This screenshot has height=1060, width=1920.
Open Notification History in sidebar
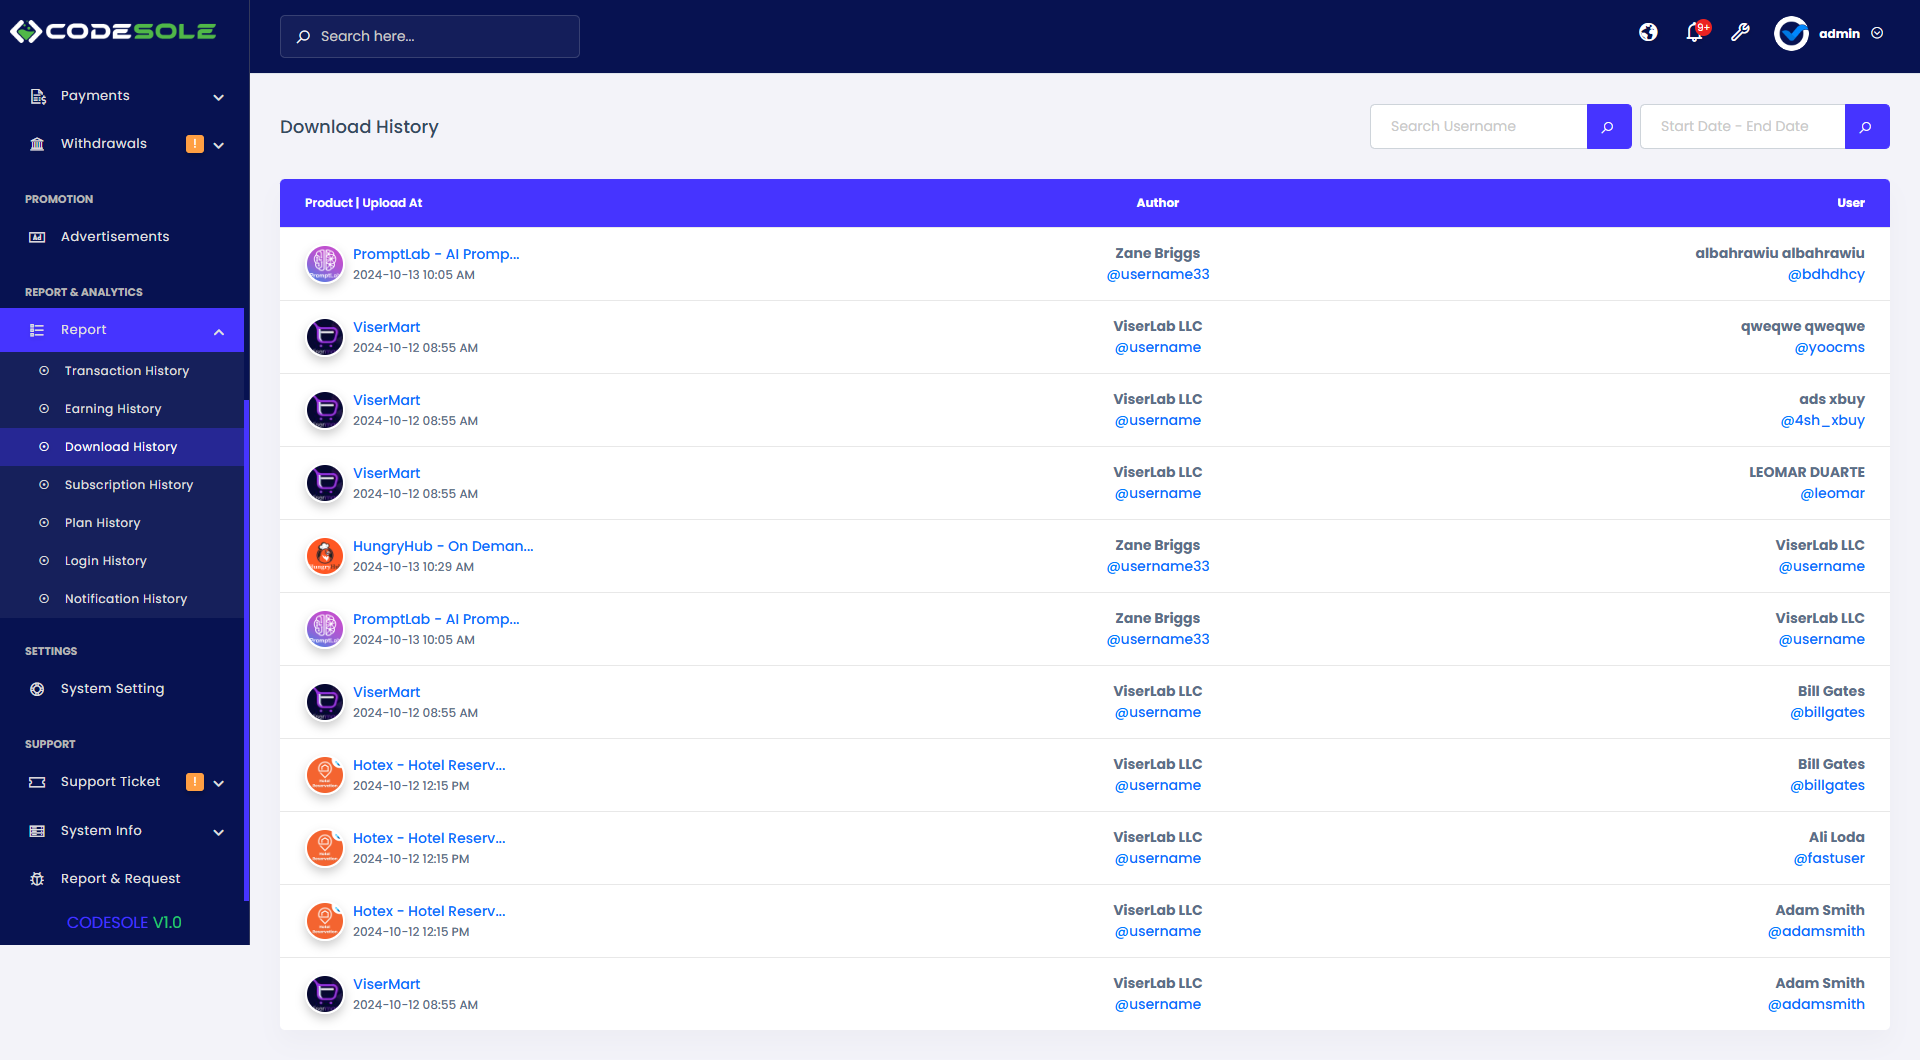tap(122, 599)
